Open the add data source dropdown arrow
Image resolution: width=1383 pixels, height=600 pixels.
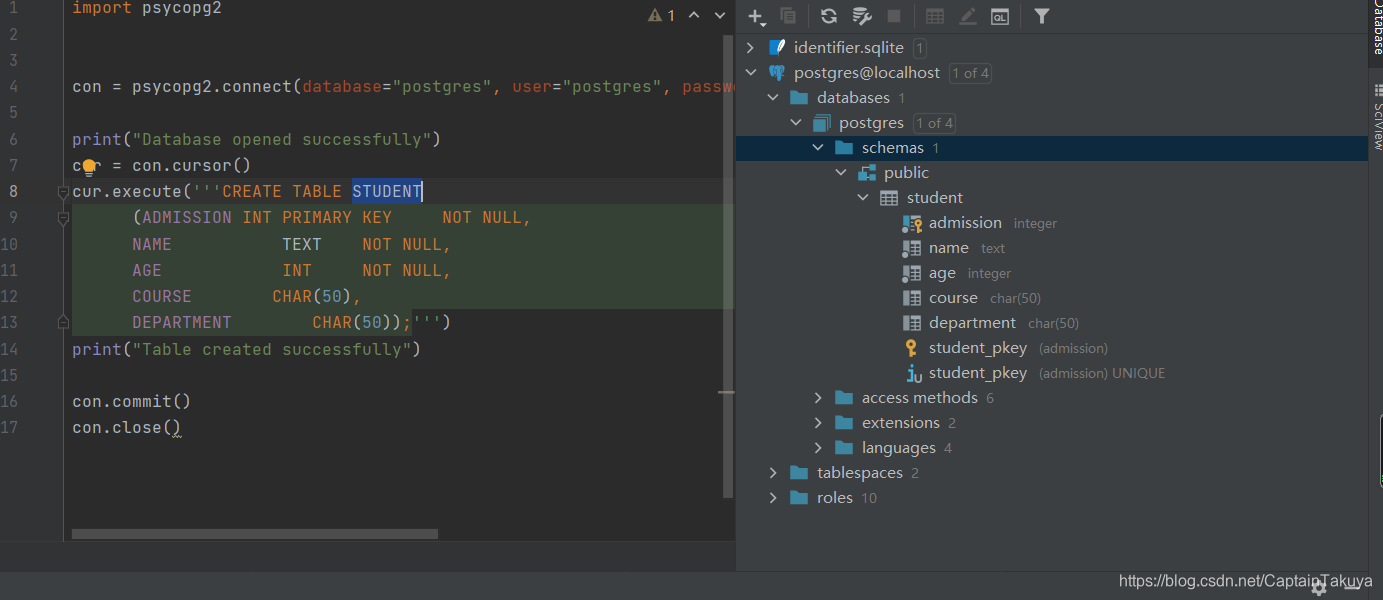[765, 22]
